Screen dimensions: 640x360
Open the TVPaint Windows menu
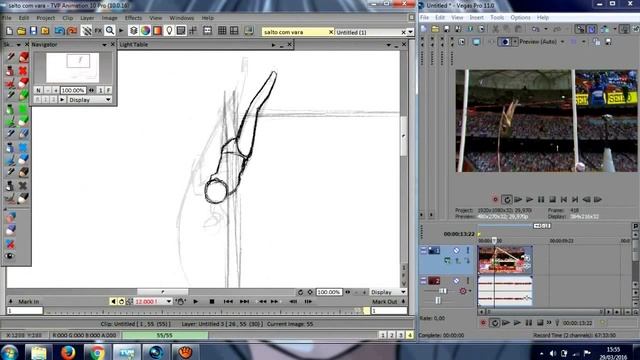coord(182,18)
